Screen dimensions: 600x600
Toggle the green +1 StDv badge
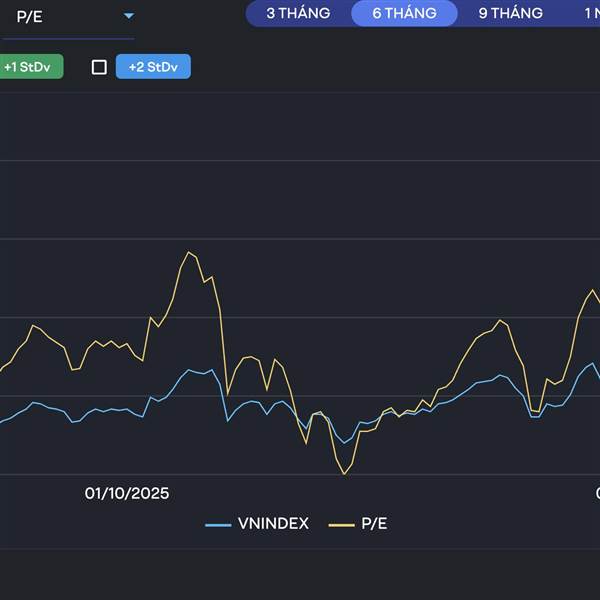point(30,67)
